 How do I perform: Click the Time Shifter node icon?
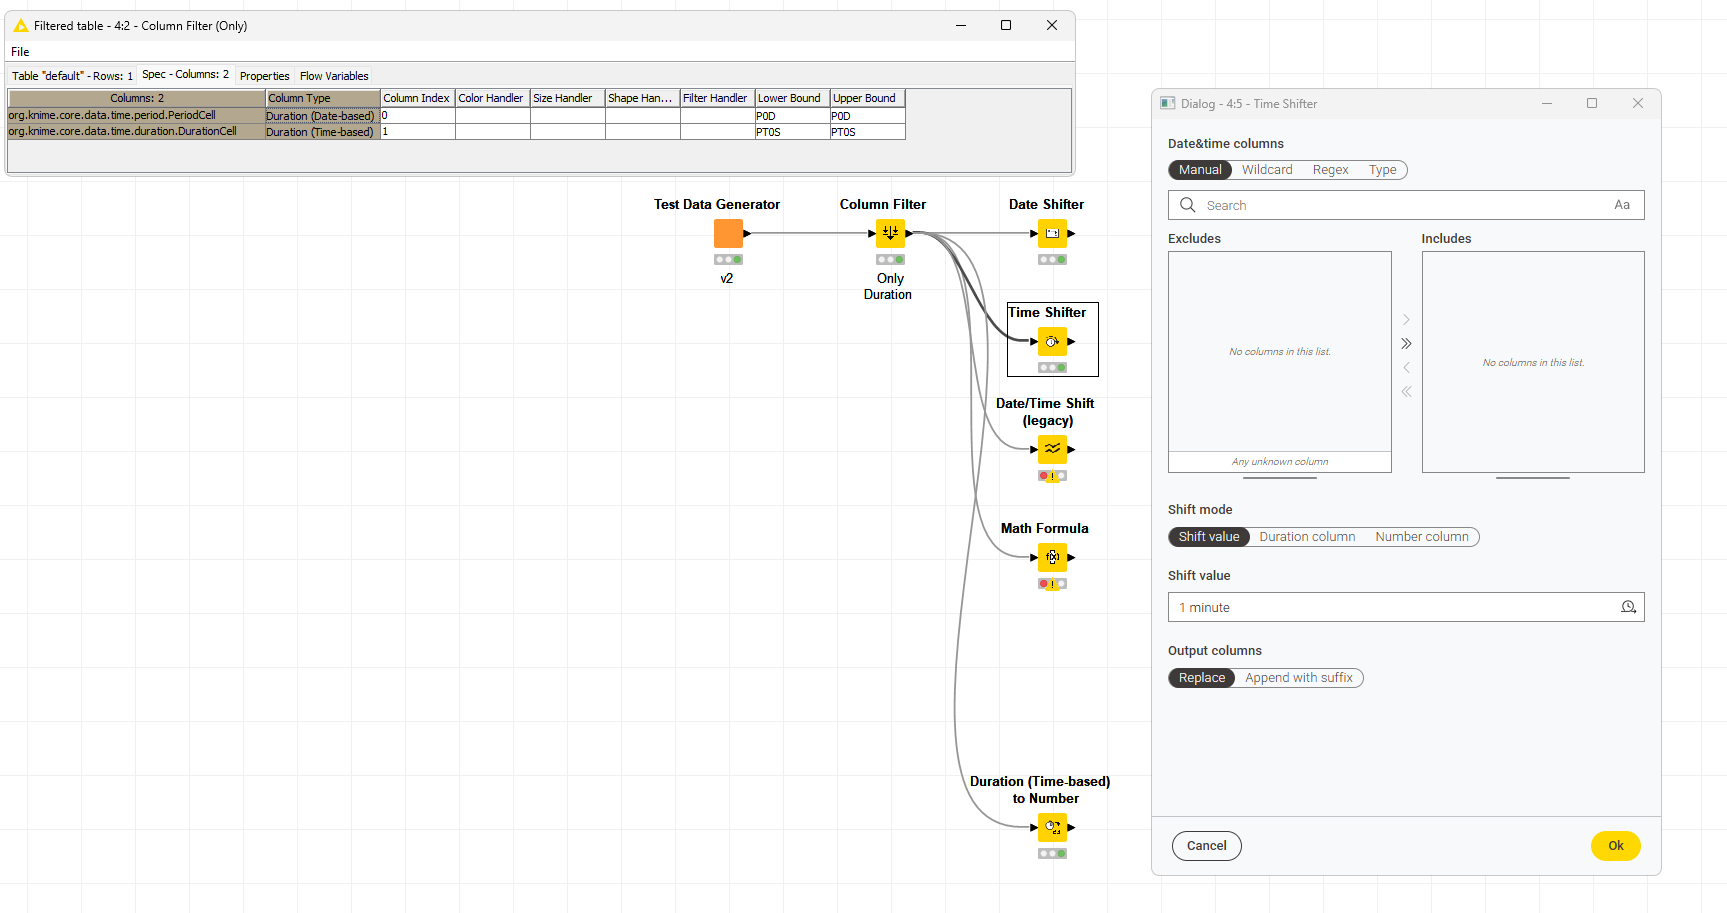click(1052, 341)
